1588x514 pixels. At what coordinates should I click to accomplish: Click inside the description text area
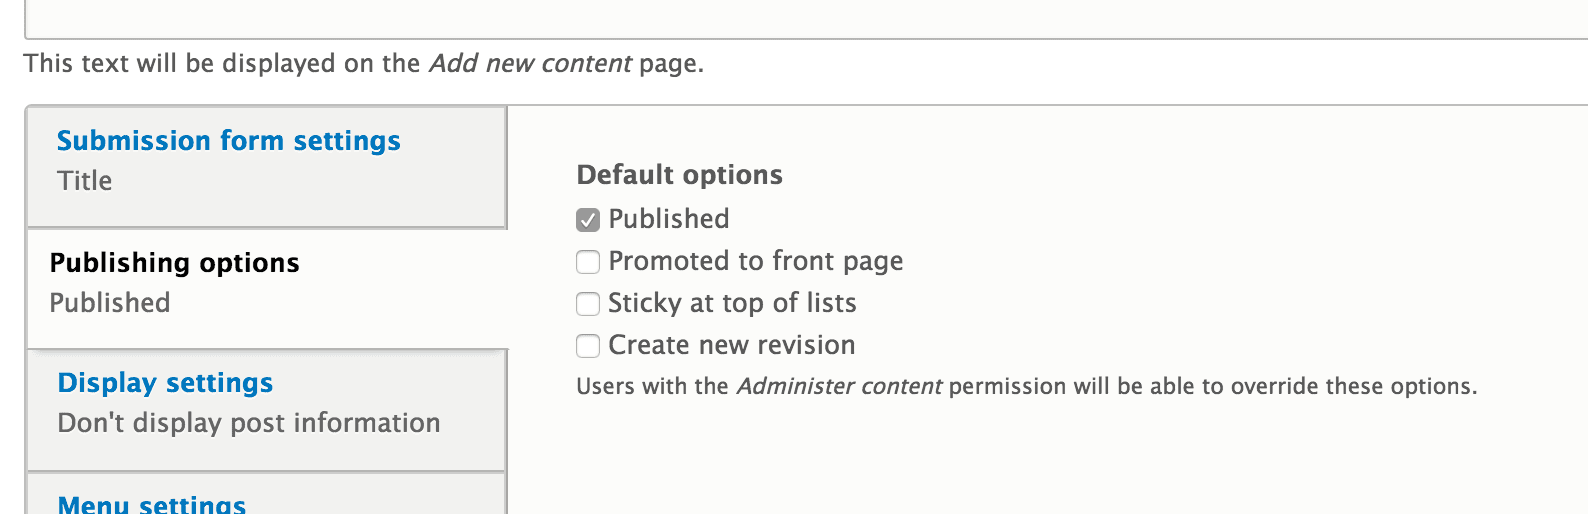(x=800, y=18)
